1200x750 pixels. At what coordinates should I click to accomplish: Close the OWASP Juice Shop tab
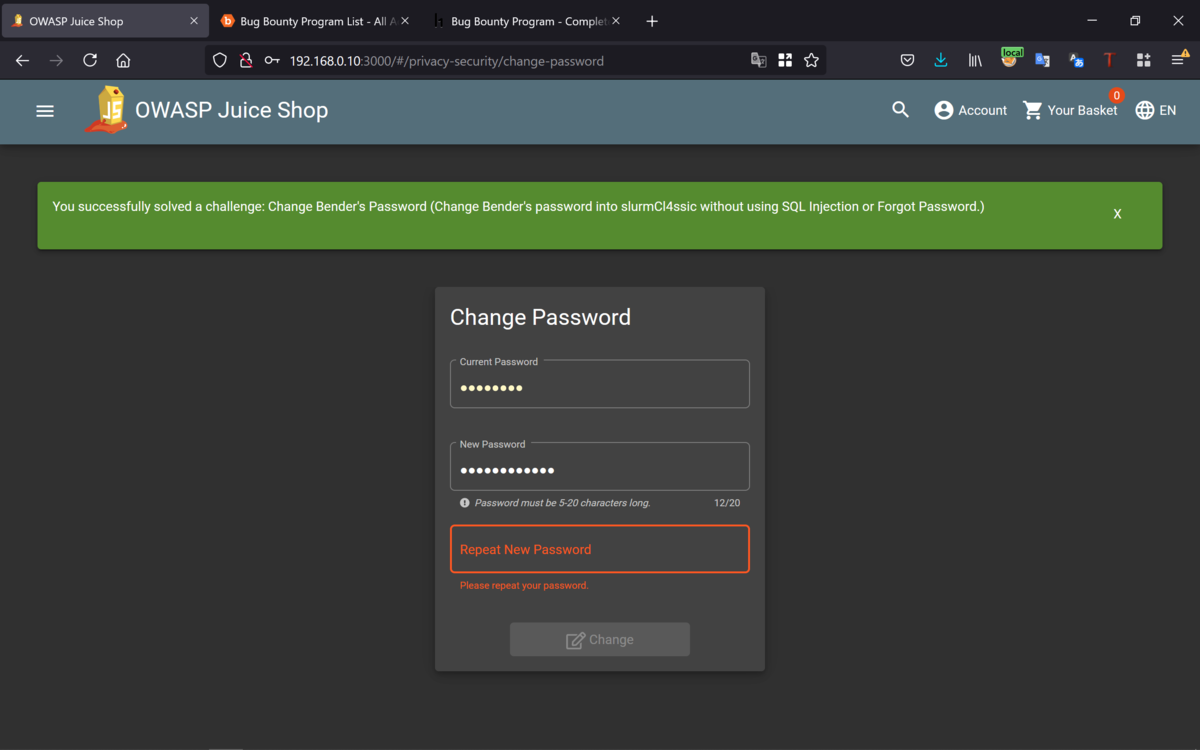194,21
